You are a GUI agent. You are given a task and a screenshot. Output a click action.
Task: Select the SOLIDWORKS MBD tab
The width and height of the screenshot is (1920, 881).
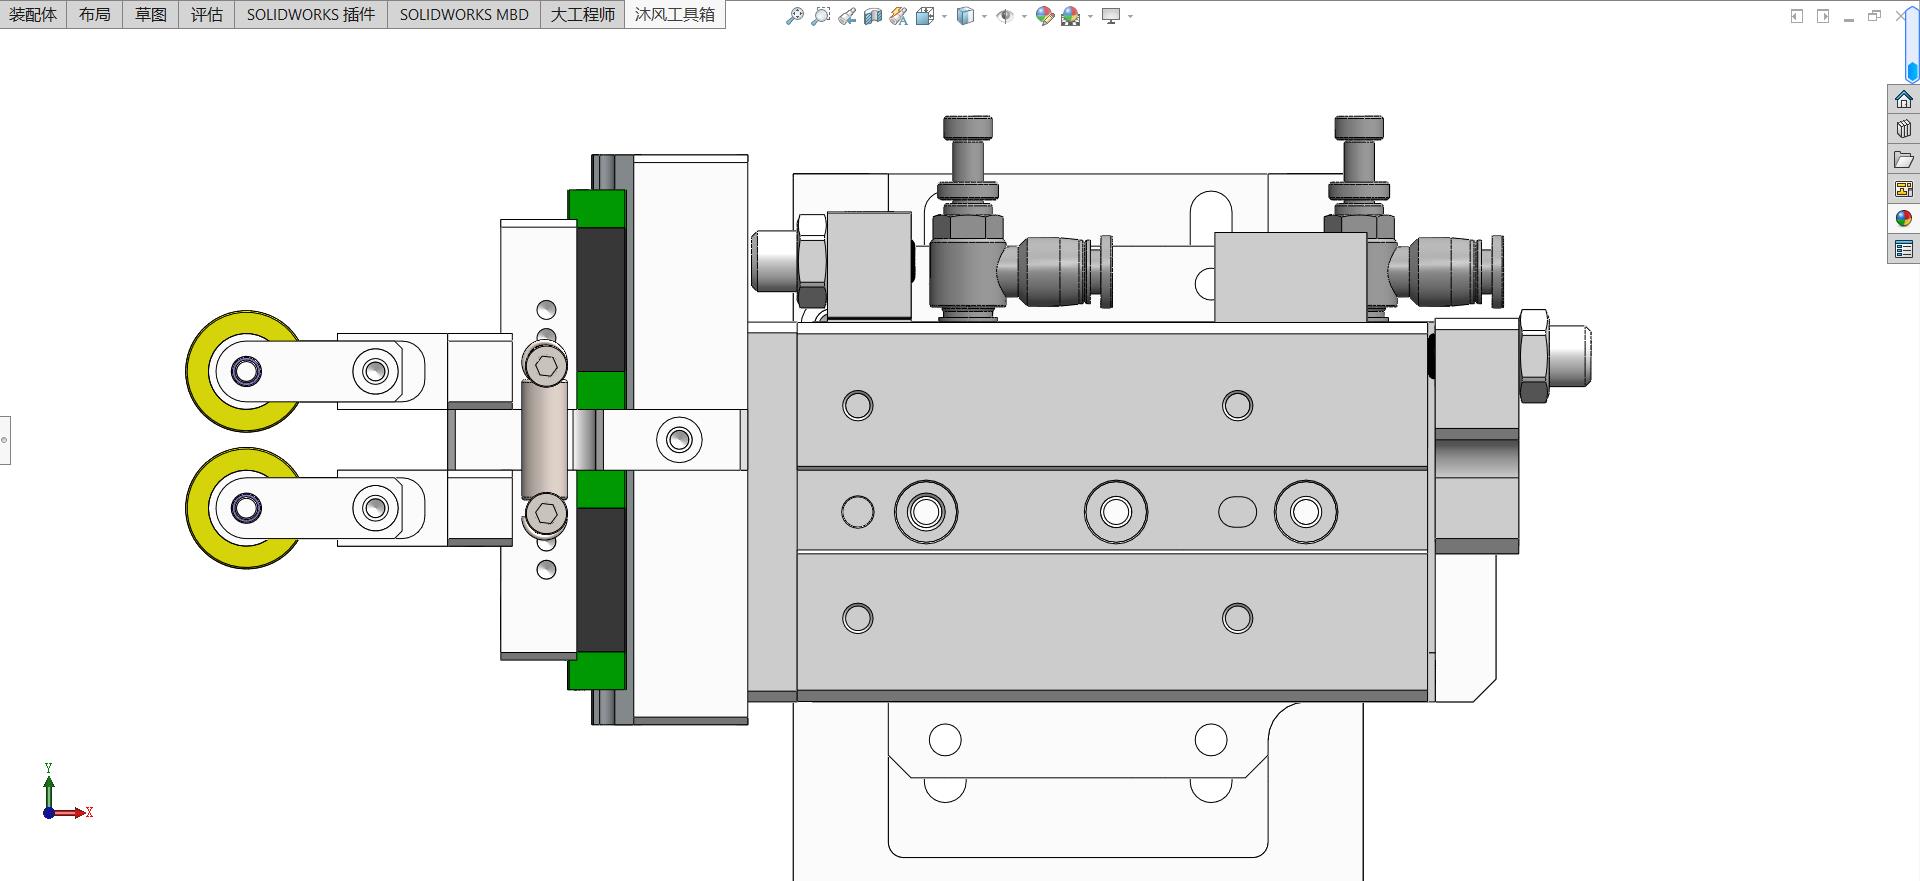[464, 14]
